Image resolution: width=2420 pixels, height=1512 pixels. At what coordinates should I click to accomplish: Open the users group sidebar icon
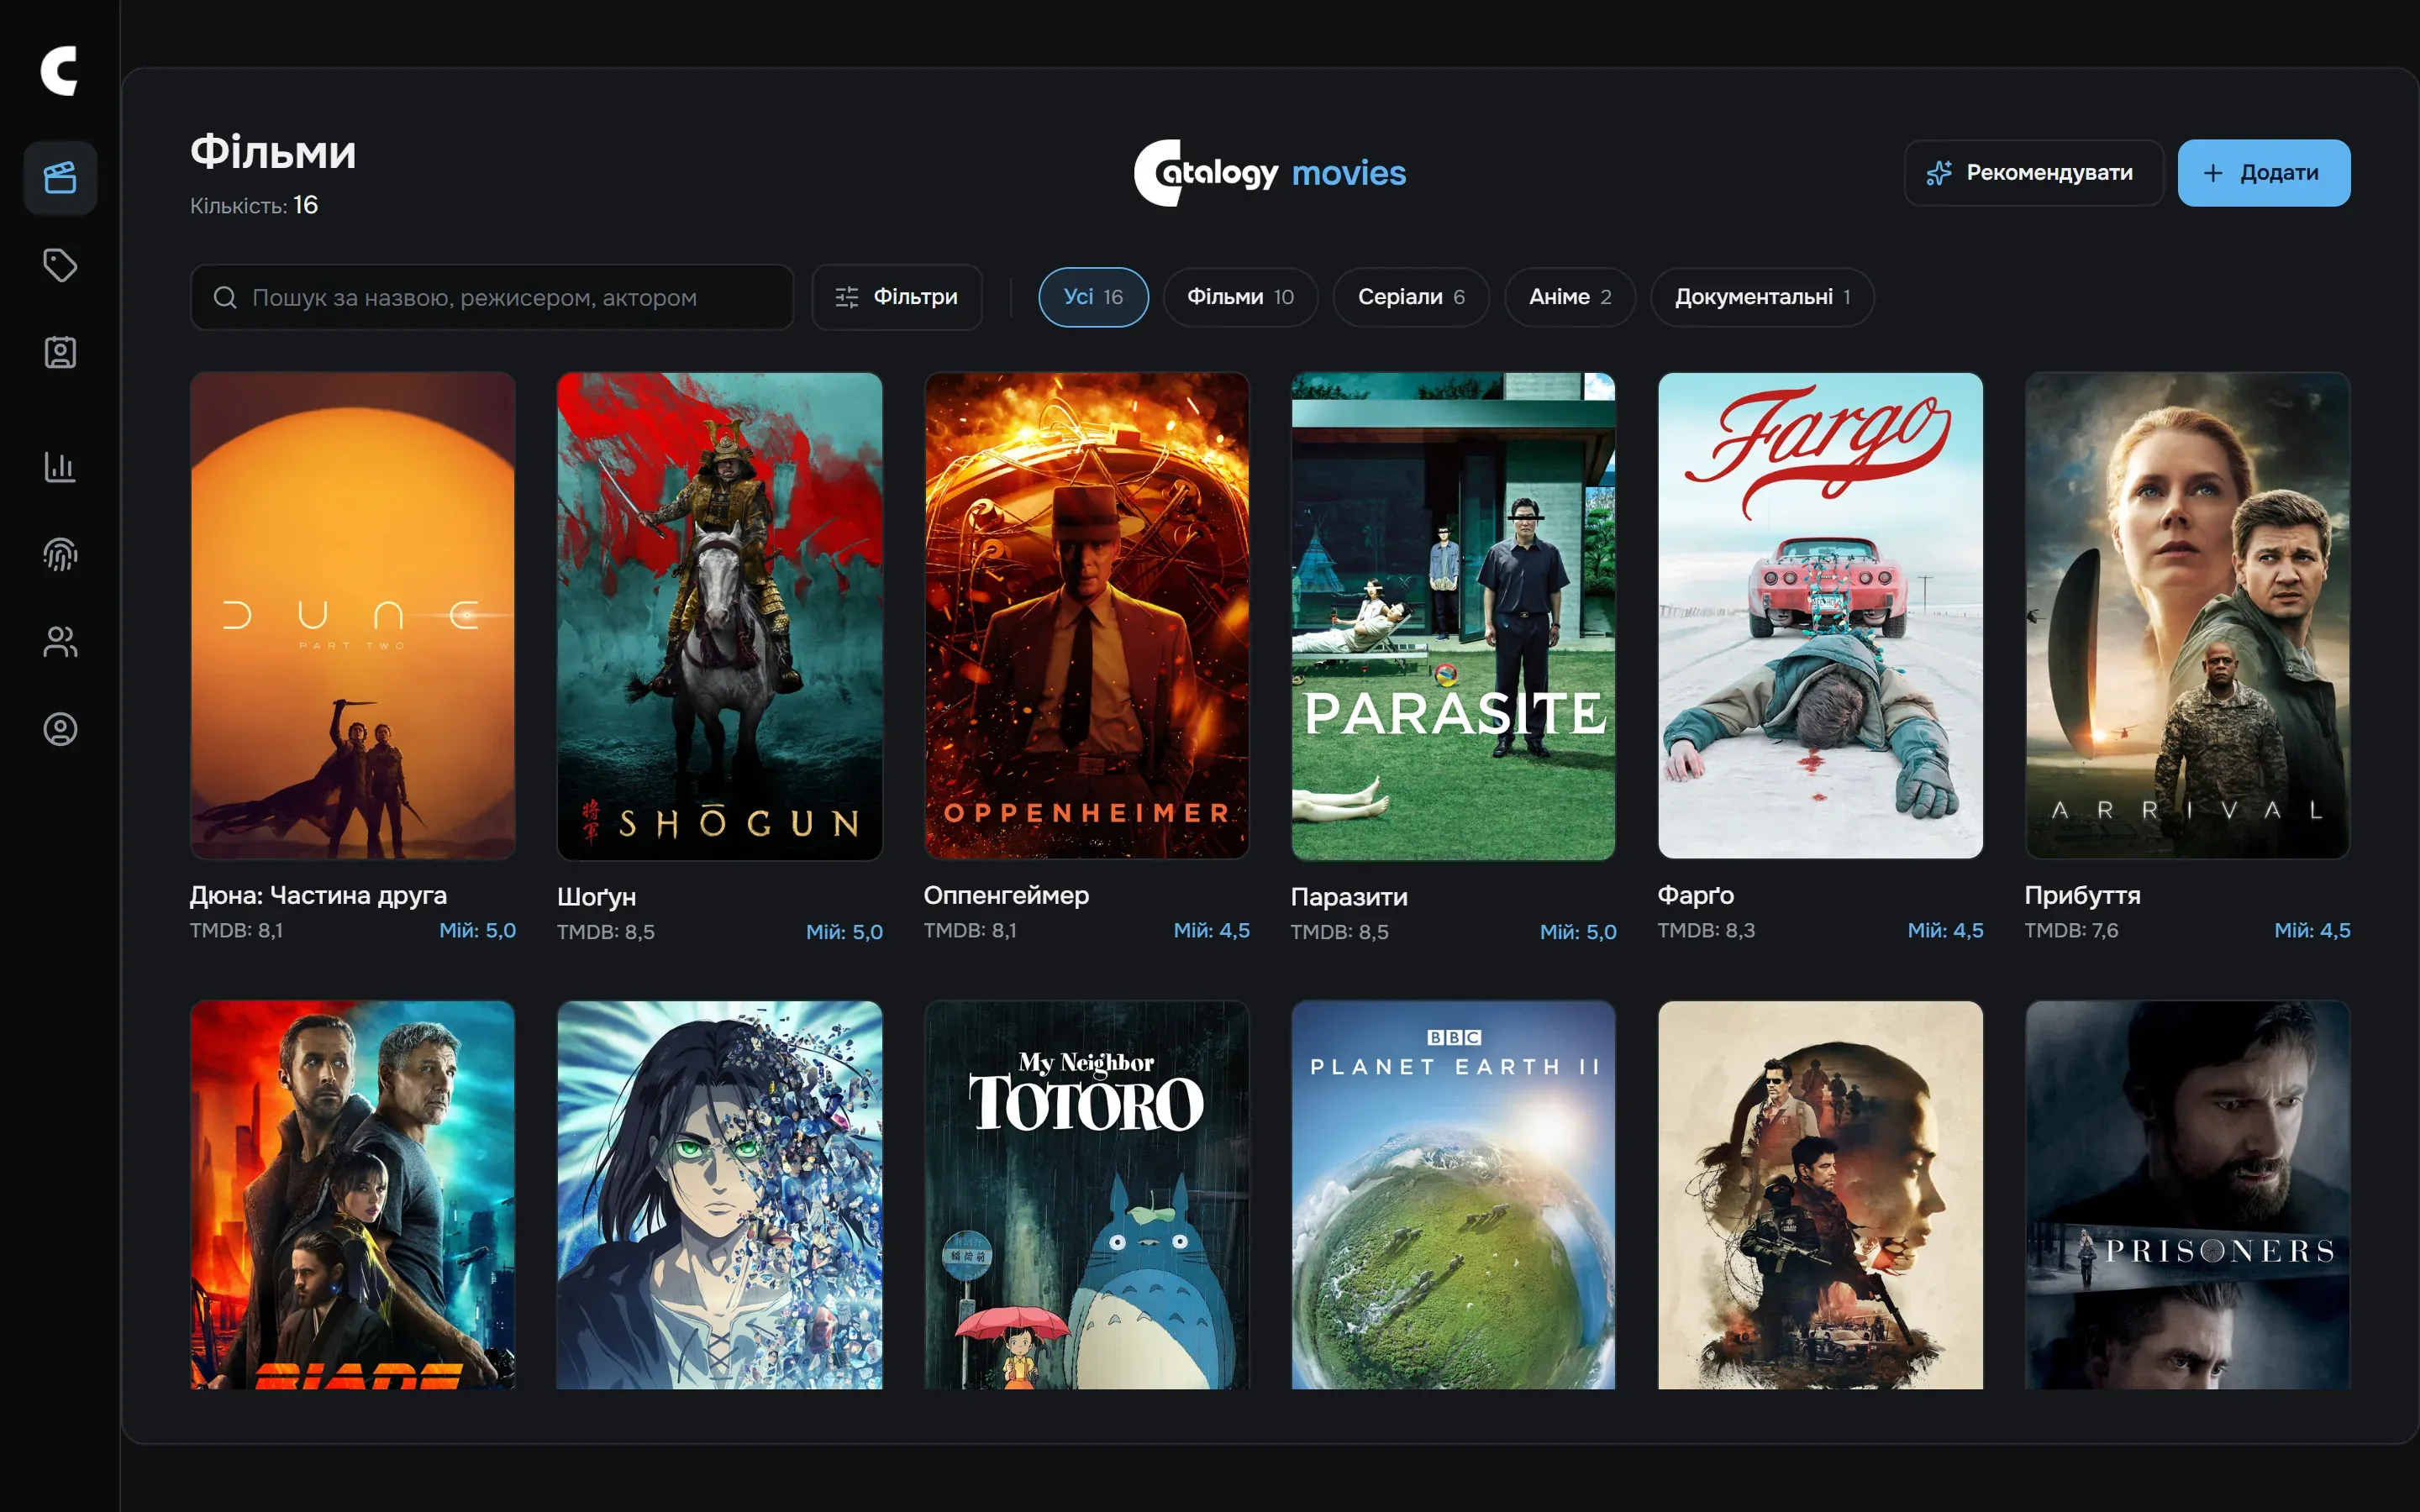click(60, 641)
